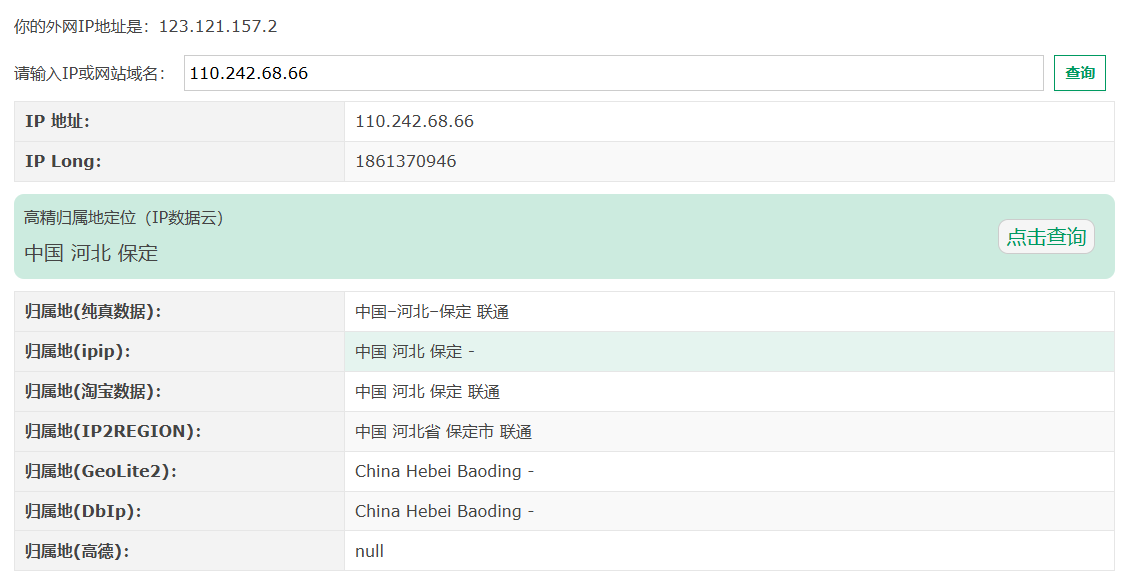Screen dimensions: 1126x586
Task: Click the 点击查询 button in the green banner
Action: 1046,237
